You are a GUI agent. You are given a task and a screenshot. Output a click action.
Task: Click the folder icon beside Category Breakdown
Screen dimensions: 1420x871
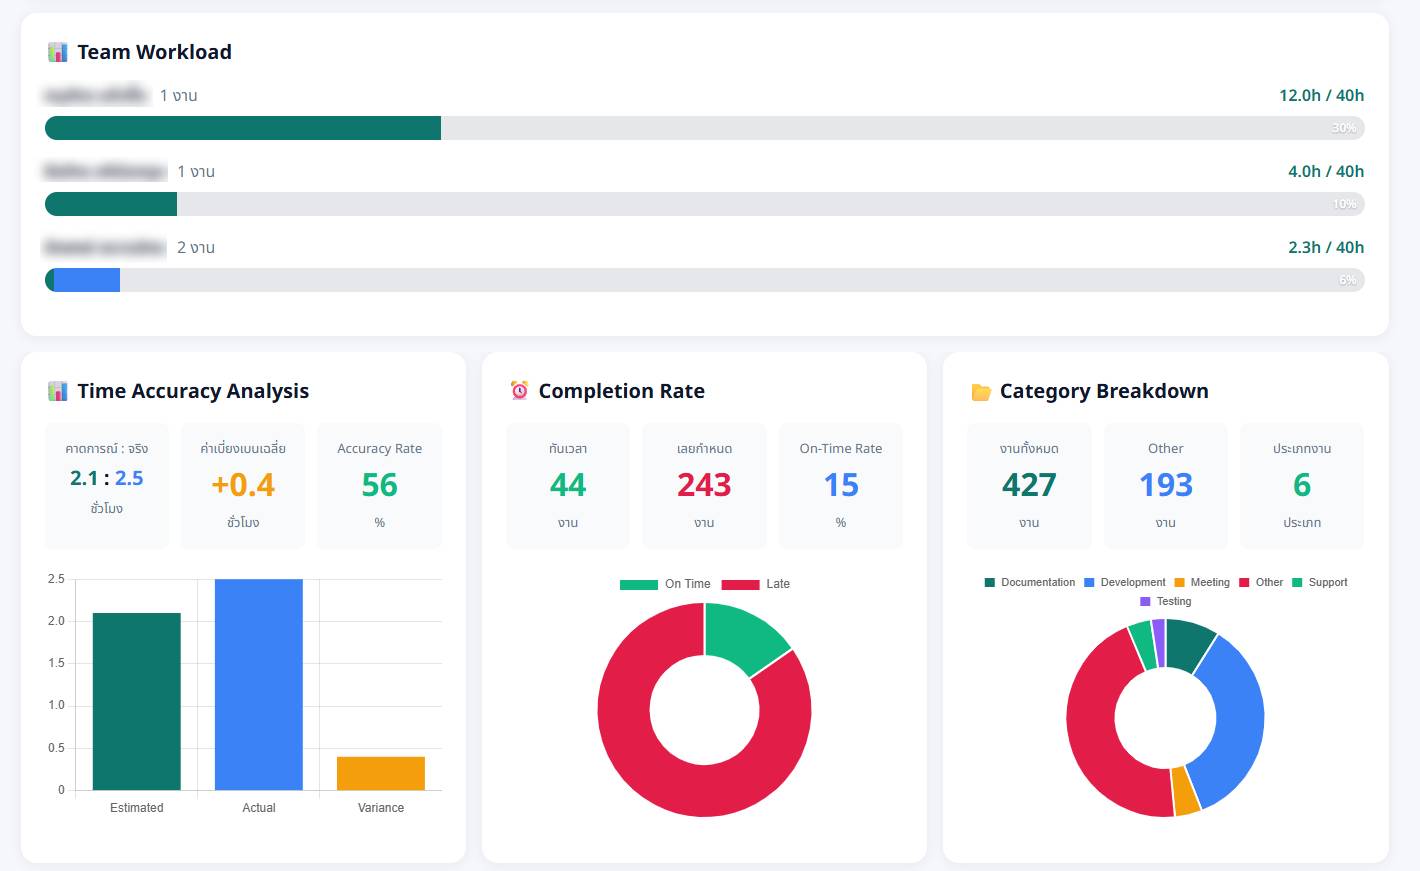click(981, 392)
